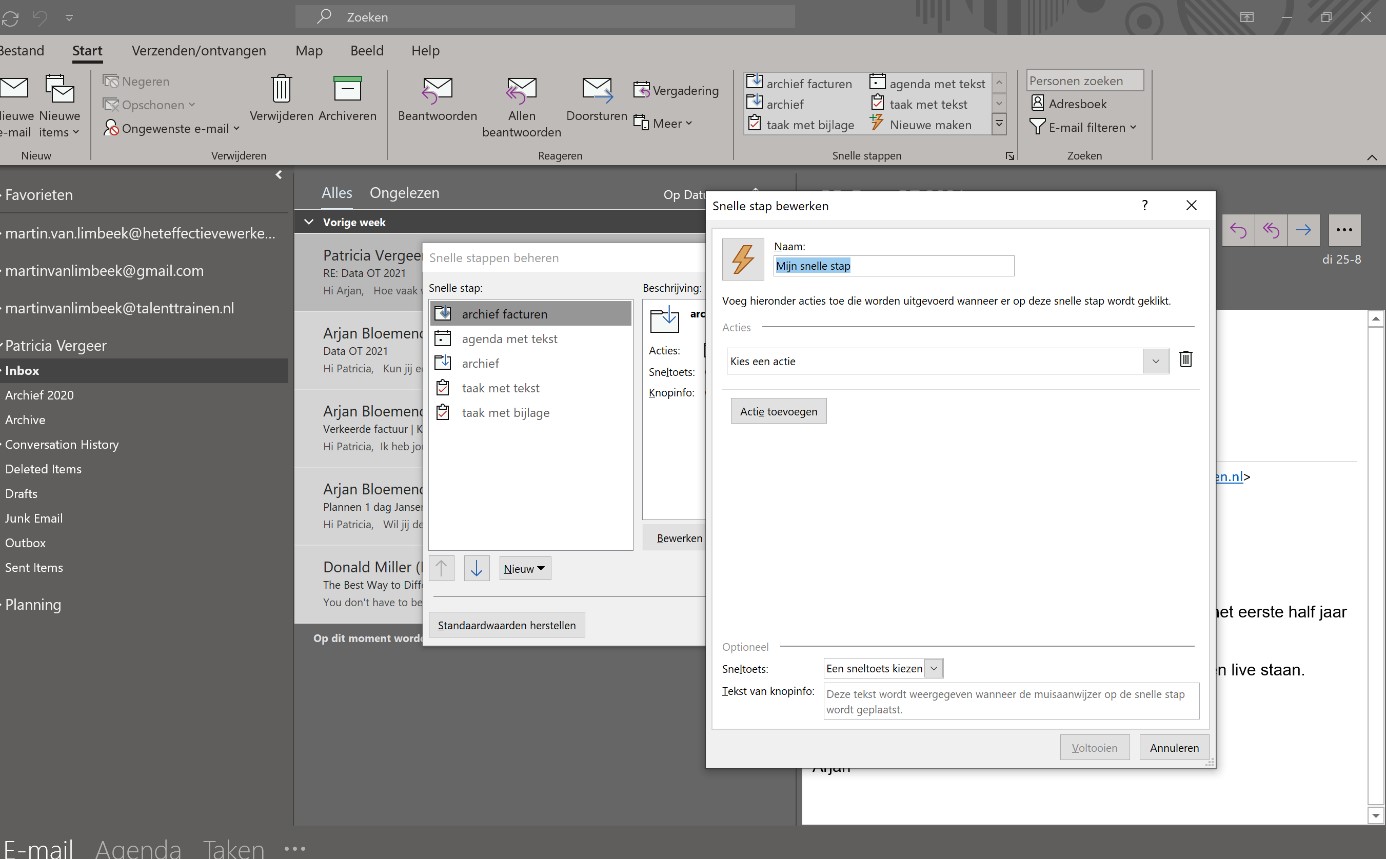Click the Verwijderen trash icon in the ribbon
The width and height of the screenshot is (1386, 859).
tap(281, 99)
